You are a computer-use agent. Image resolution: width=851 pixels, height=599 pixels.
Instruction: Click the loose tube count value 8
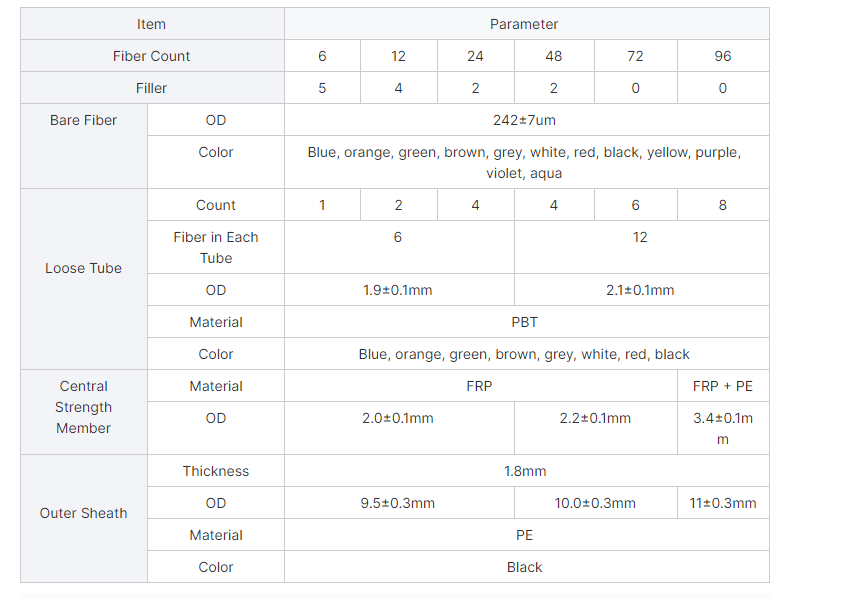(x=723, y=205)
